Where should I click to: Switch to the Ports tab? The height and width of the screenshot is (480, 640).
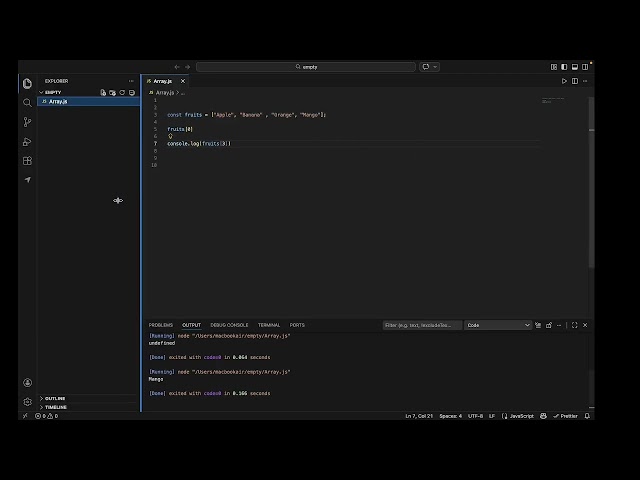coord(297,325)
